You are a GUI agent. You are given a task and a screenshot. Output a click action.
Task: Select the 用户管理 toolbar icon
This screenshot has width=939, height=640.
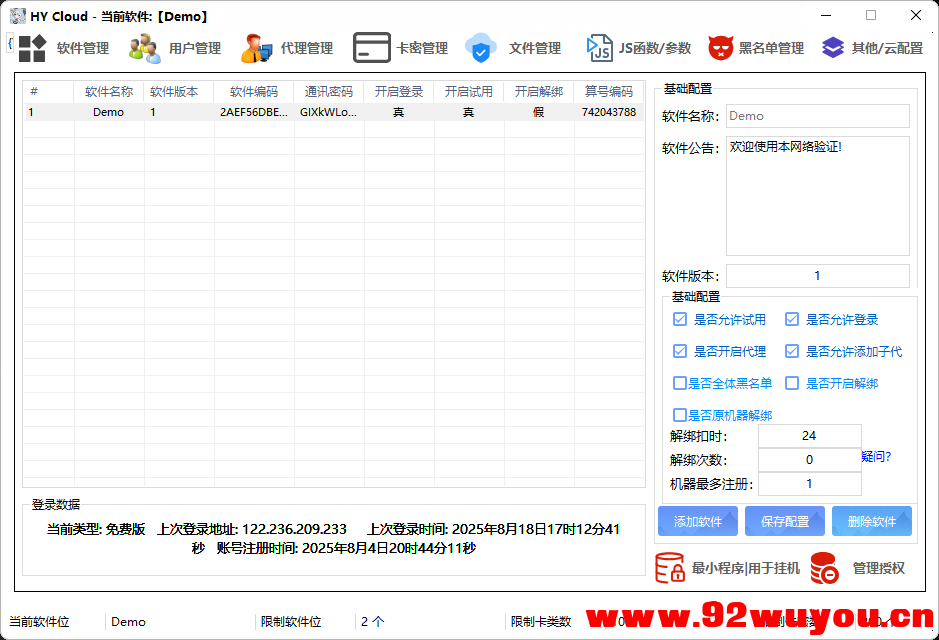[142, 47]
